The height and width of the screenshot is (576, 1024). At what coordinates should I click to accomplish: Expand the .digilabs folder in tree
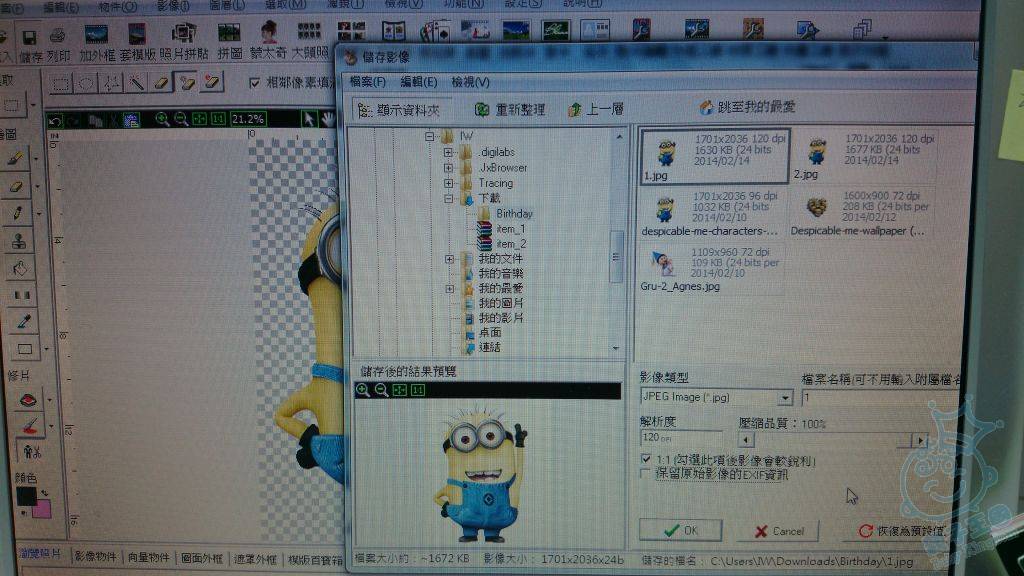pos(448,153)
